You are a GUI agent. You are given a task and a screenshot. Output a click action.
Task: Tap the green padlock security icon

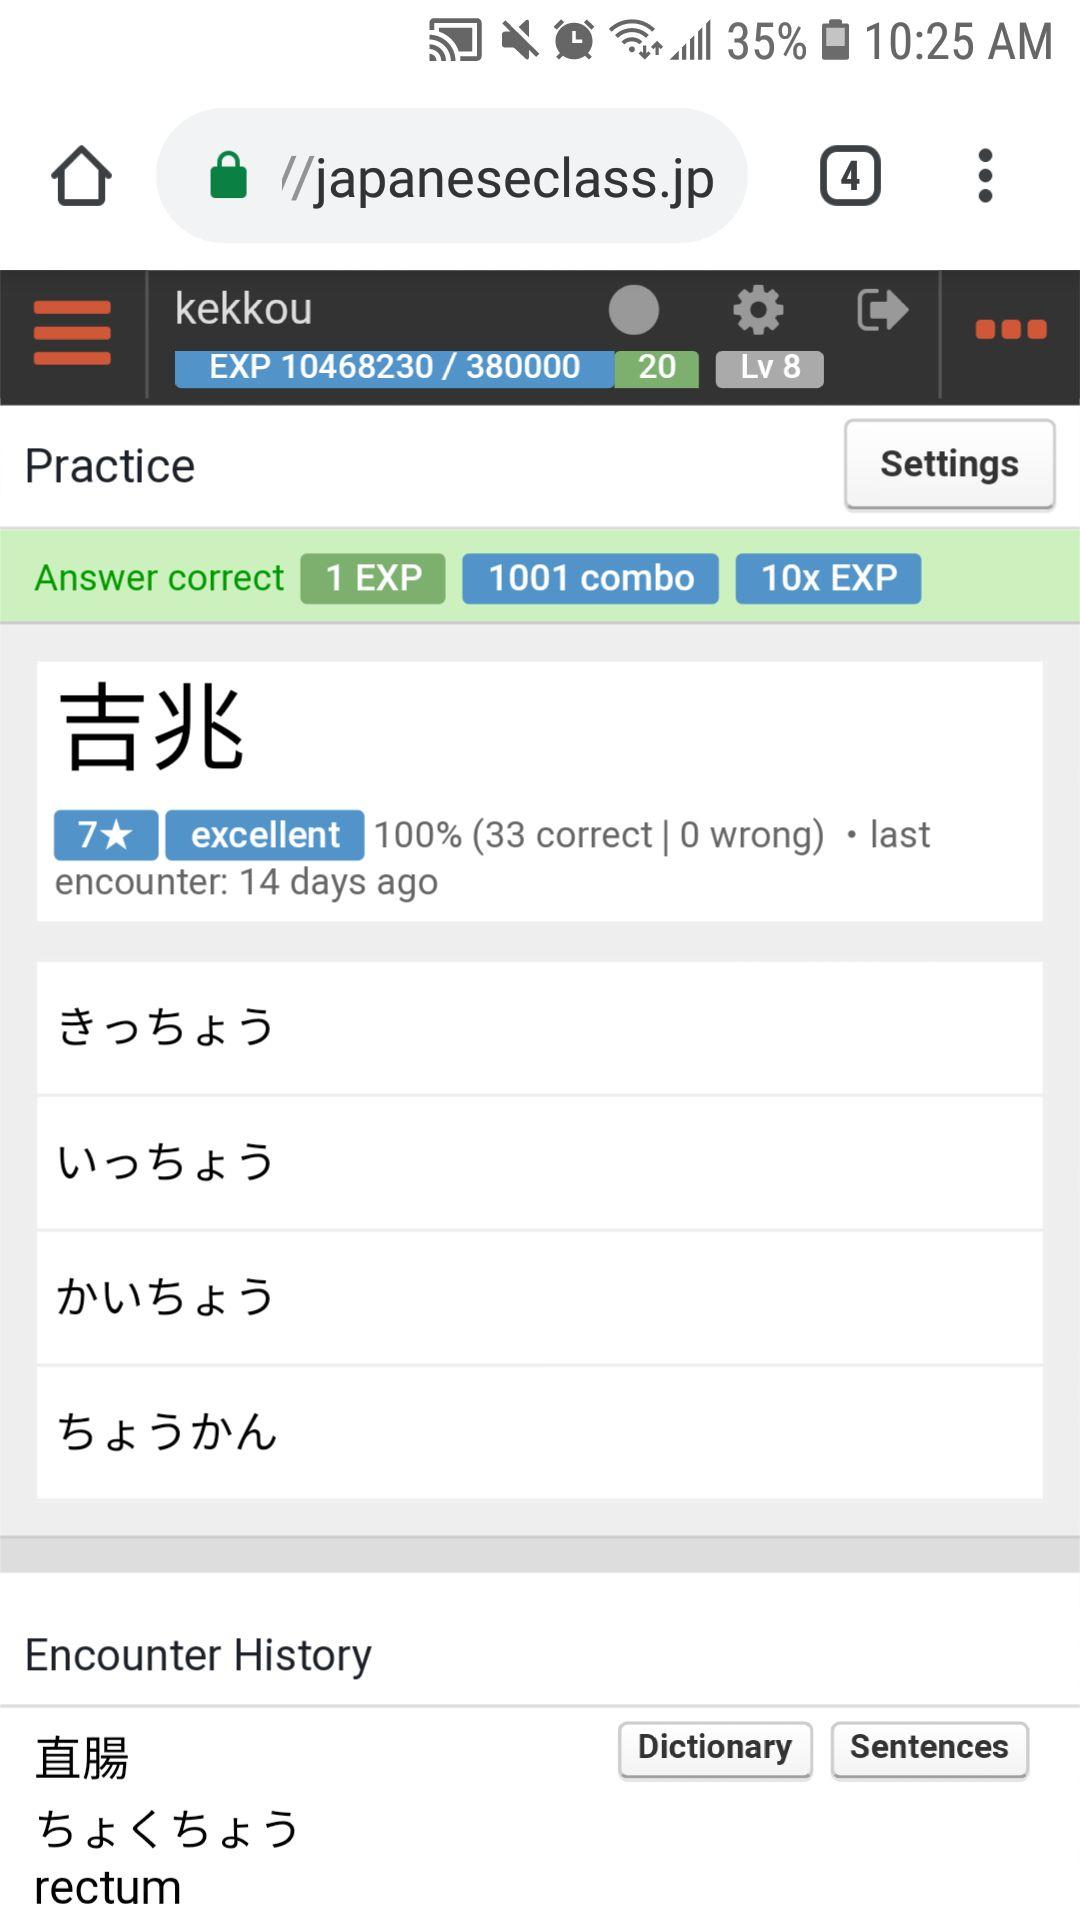(228, 176)
